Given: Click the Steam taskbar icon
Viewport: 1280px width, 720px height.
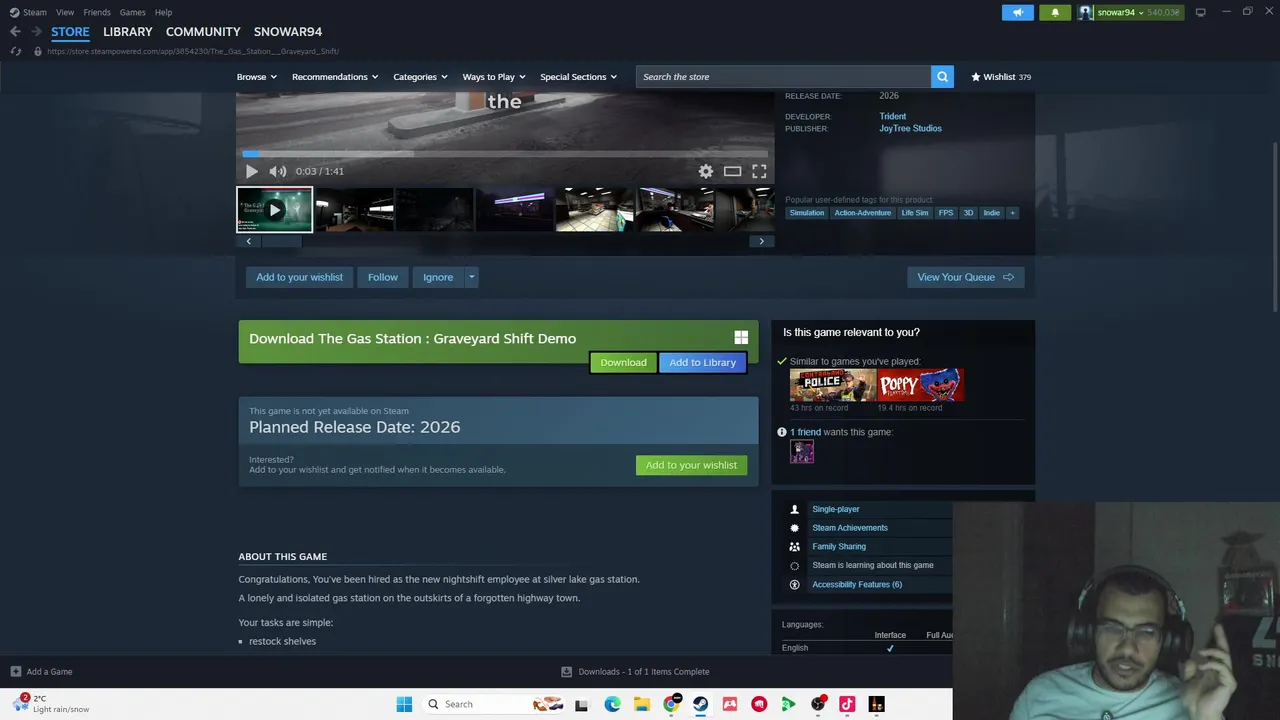Looking at the screenshot, I should point(700,704).
